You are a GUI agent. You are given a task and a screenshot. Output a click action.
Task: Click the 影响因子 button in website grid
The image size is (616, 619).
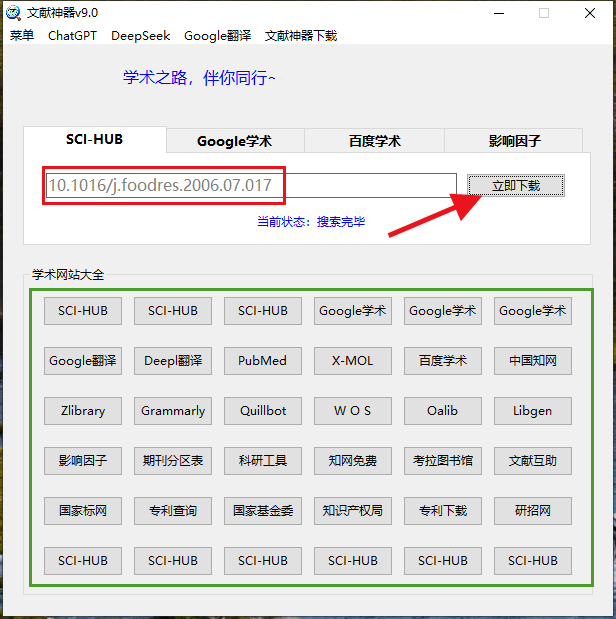[x=83, y=461]
